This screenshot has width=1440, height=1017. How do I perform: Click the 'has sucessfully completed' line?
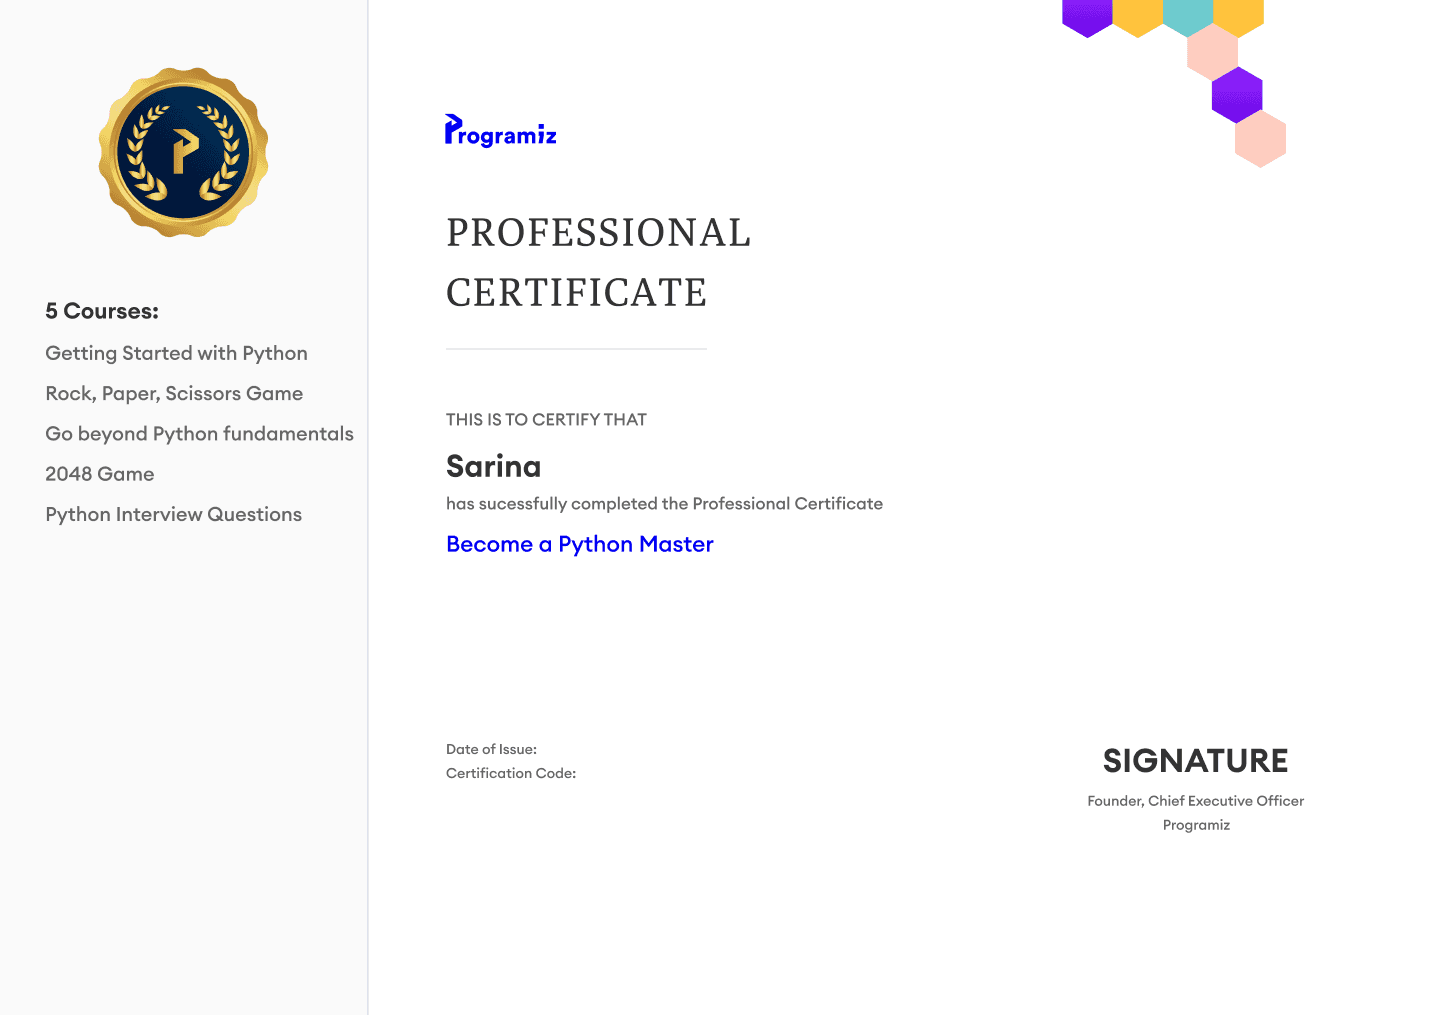[x=664, y=504]
